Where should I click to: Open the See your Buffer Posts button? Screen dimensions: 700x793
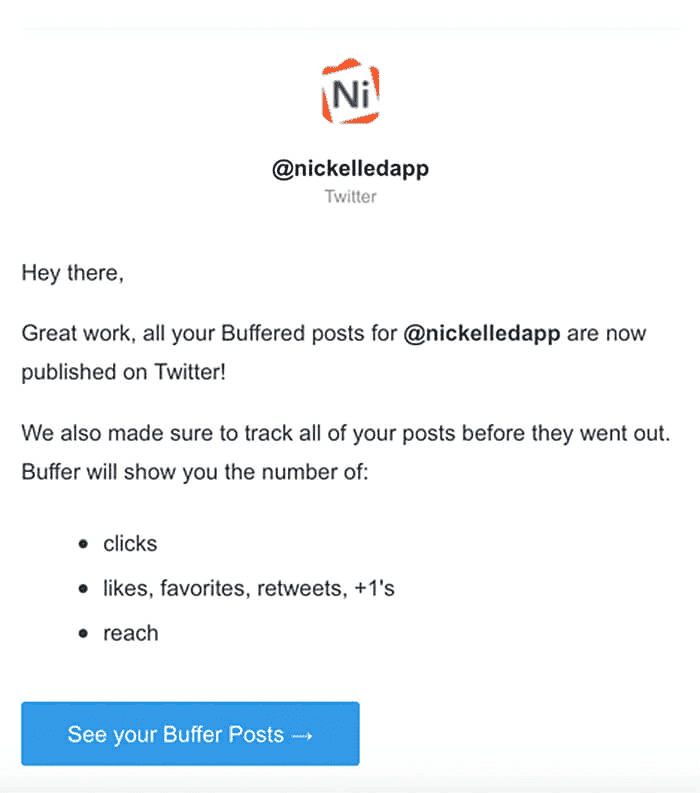[190, 734]
